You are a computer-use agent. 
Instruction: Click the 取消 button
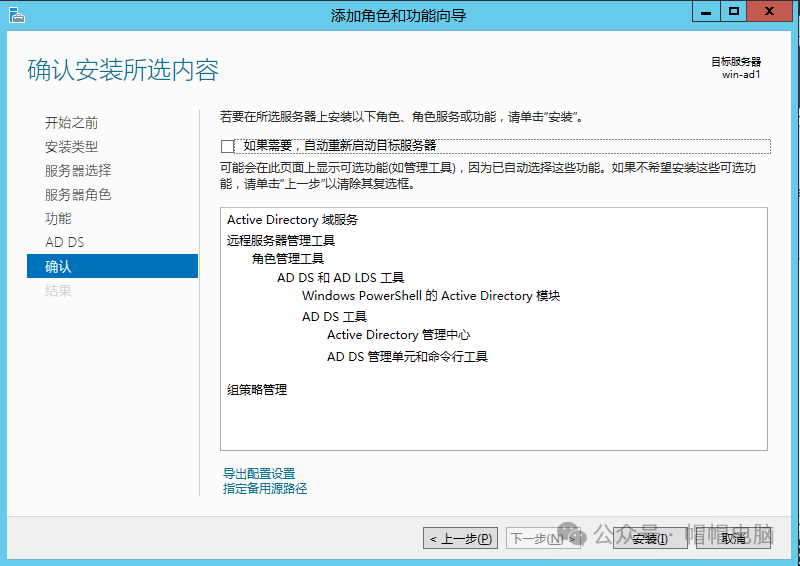click(733, 538)
